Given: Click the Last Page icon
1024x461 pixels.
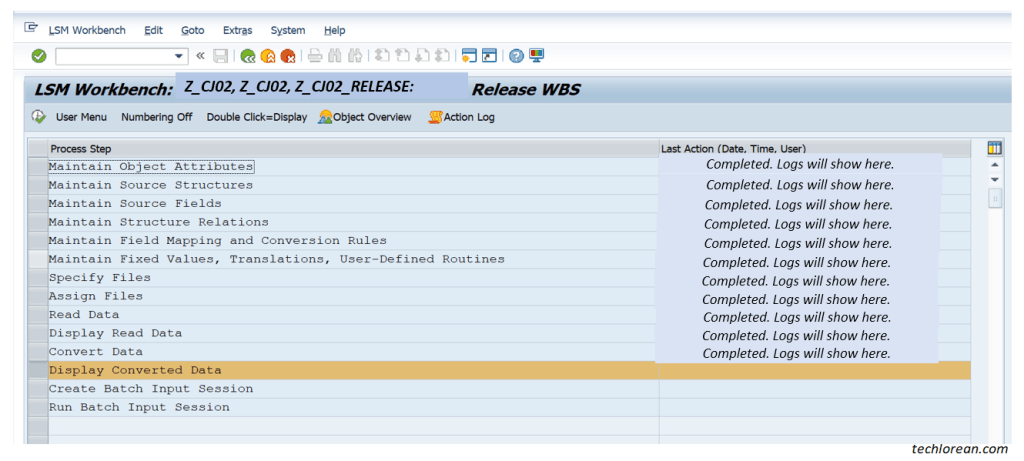Looking at the screenshot, I should point(442,56).
